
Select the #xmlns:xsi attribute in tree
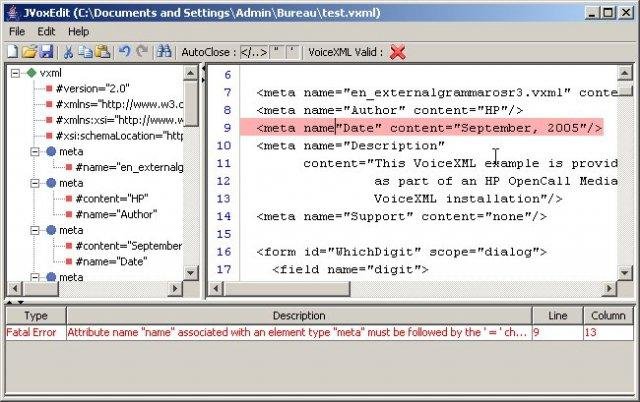pyautogui.click(x=119, y=120)
